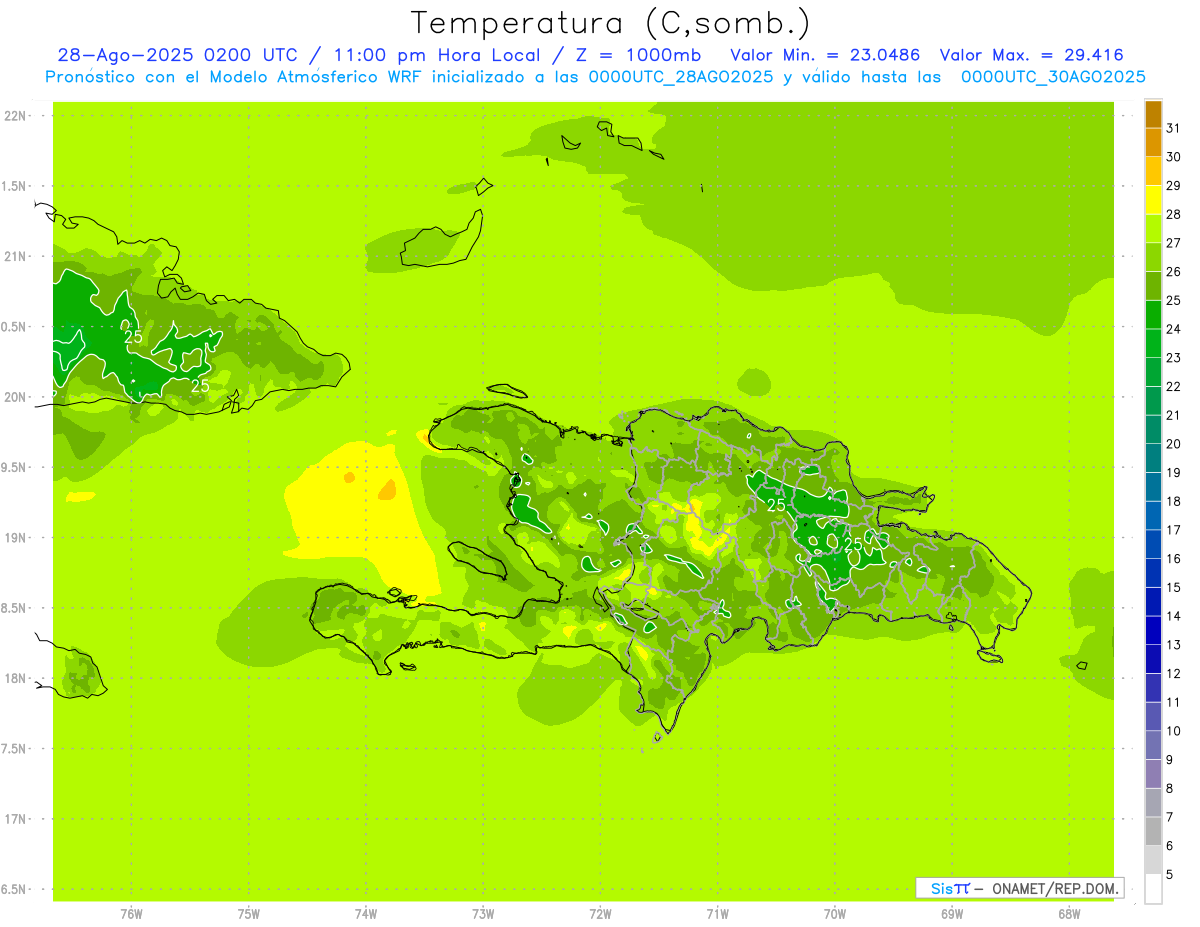
Task: Pick the green scale segment between 23 and 24
Action: (1153, 344)
